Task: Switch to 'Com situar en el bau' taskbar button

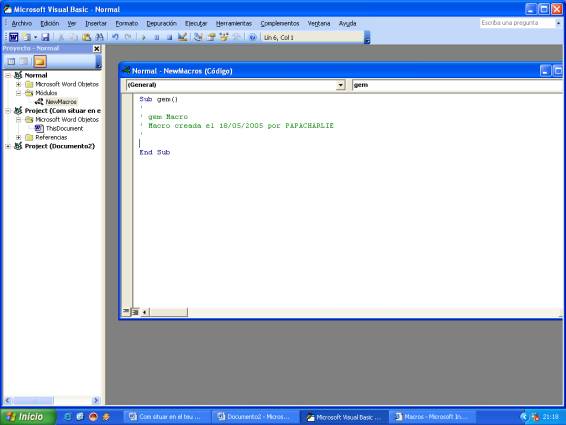Action: (x=167, y=417)
